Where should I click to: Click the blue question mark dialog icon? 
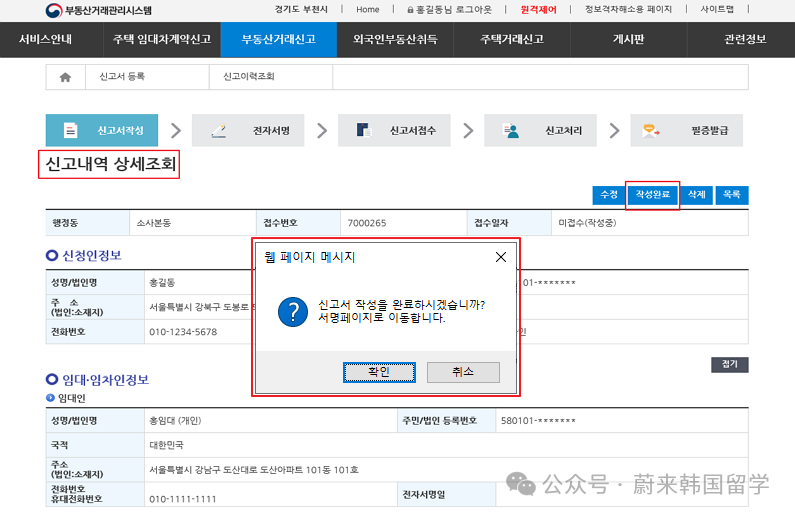click(293, 312)
